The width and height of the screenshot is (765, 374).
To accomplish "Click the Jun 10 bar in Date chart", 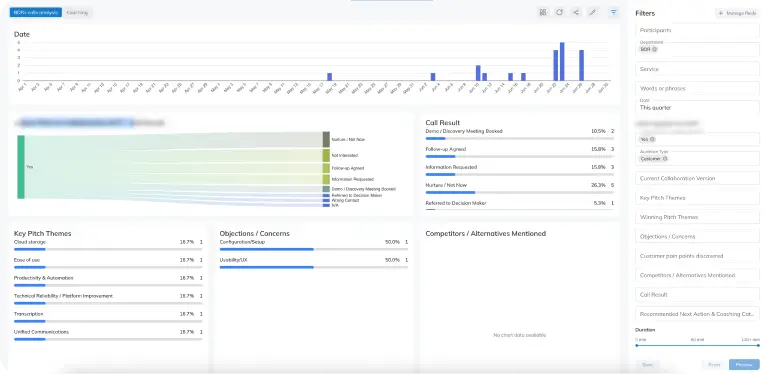I will pyautogui.click(x=478, y=73).
